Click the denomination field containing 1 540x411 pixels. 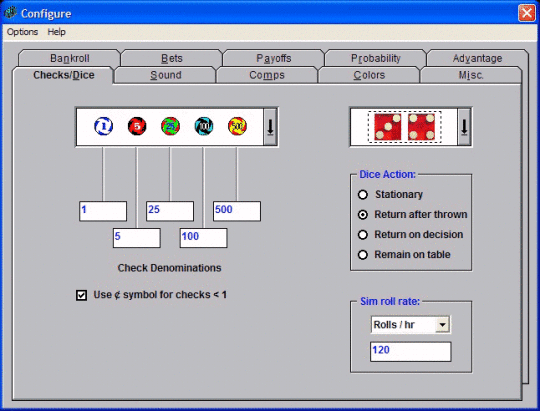click(x=103, y=211)
